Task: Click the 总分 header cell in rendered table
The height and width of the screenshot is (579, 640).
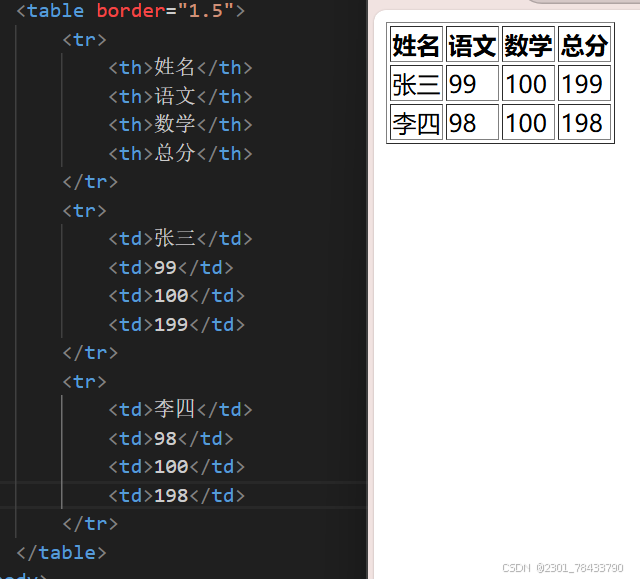Action: pyautogui.click(x=584, y=44)
